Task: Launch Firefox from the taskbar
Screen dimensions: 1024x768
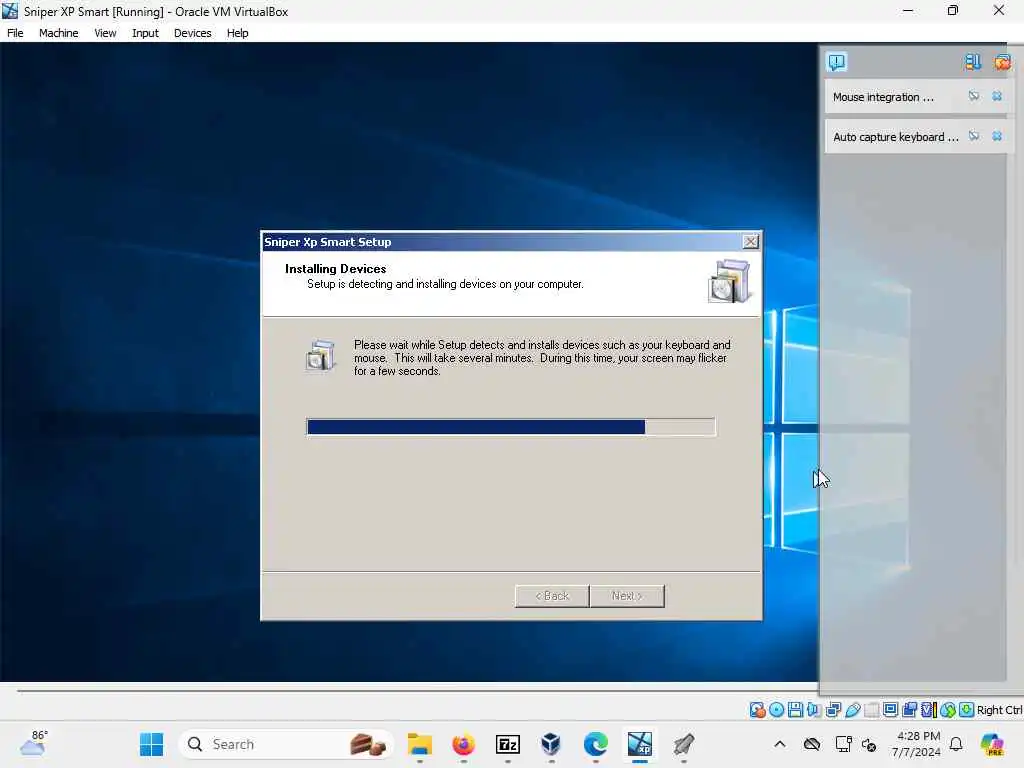Action: point(464,744)
